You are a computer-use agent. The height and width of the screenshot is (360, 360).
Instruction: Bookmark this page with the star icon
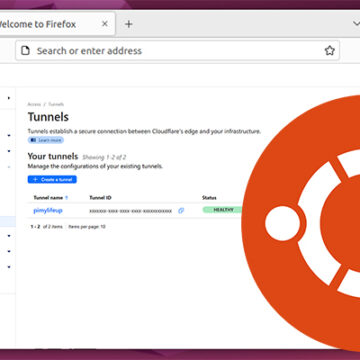(x=329, y=51)
